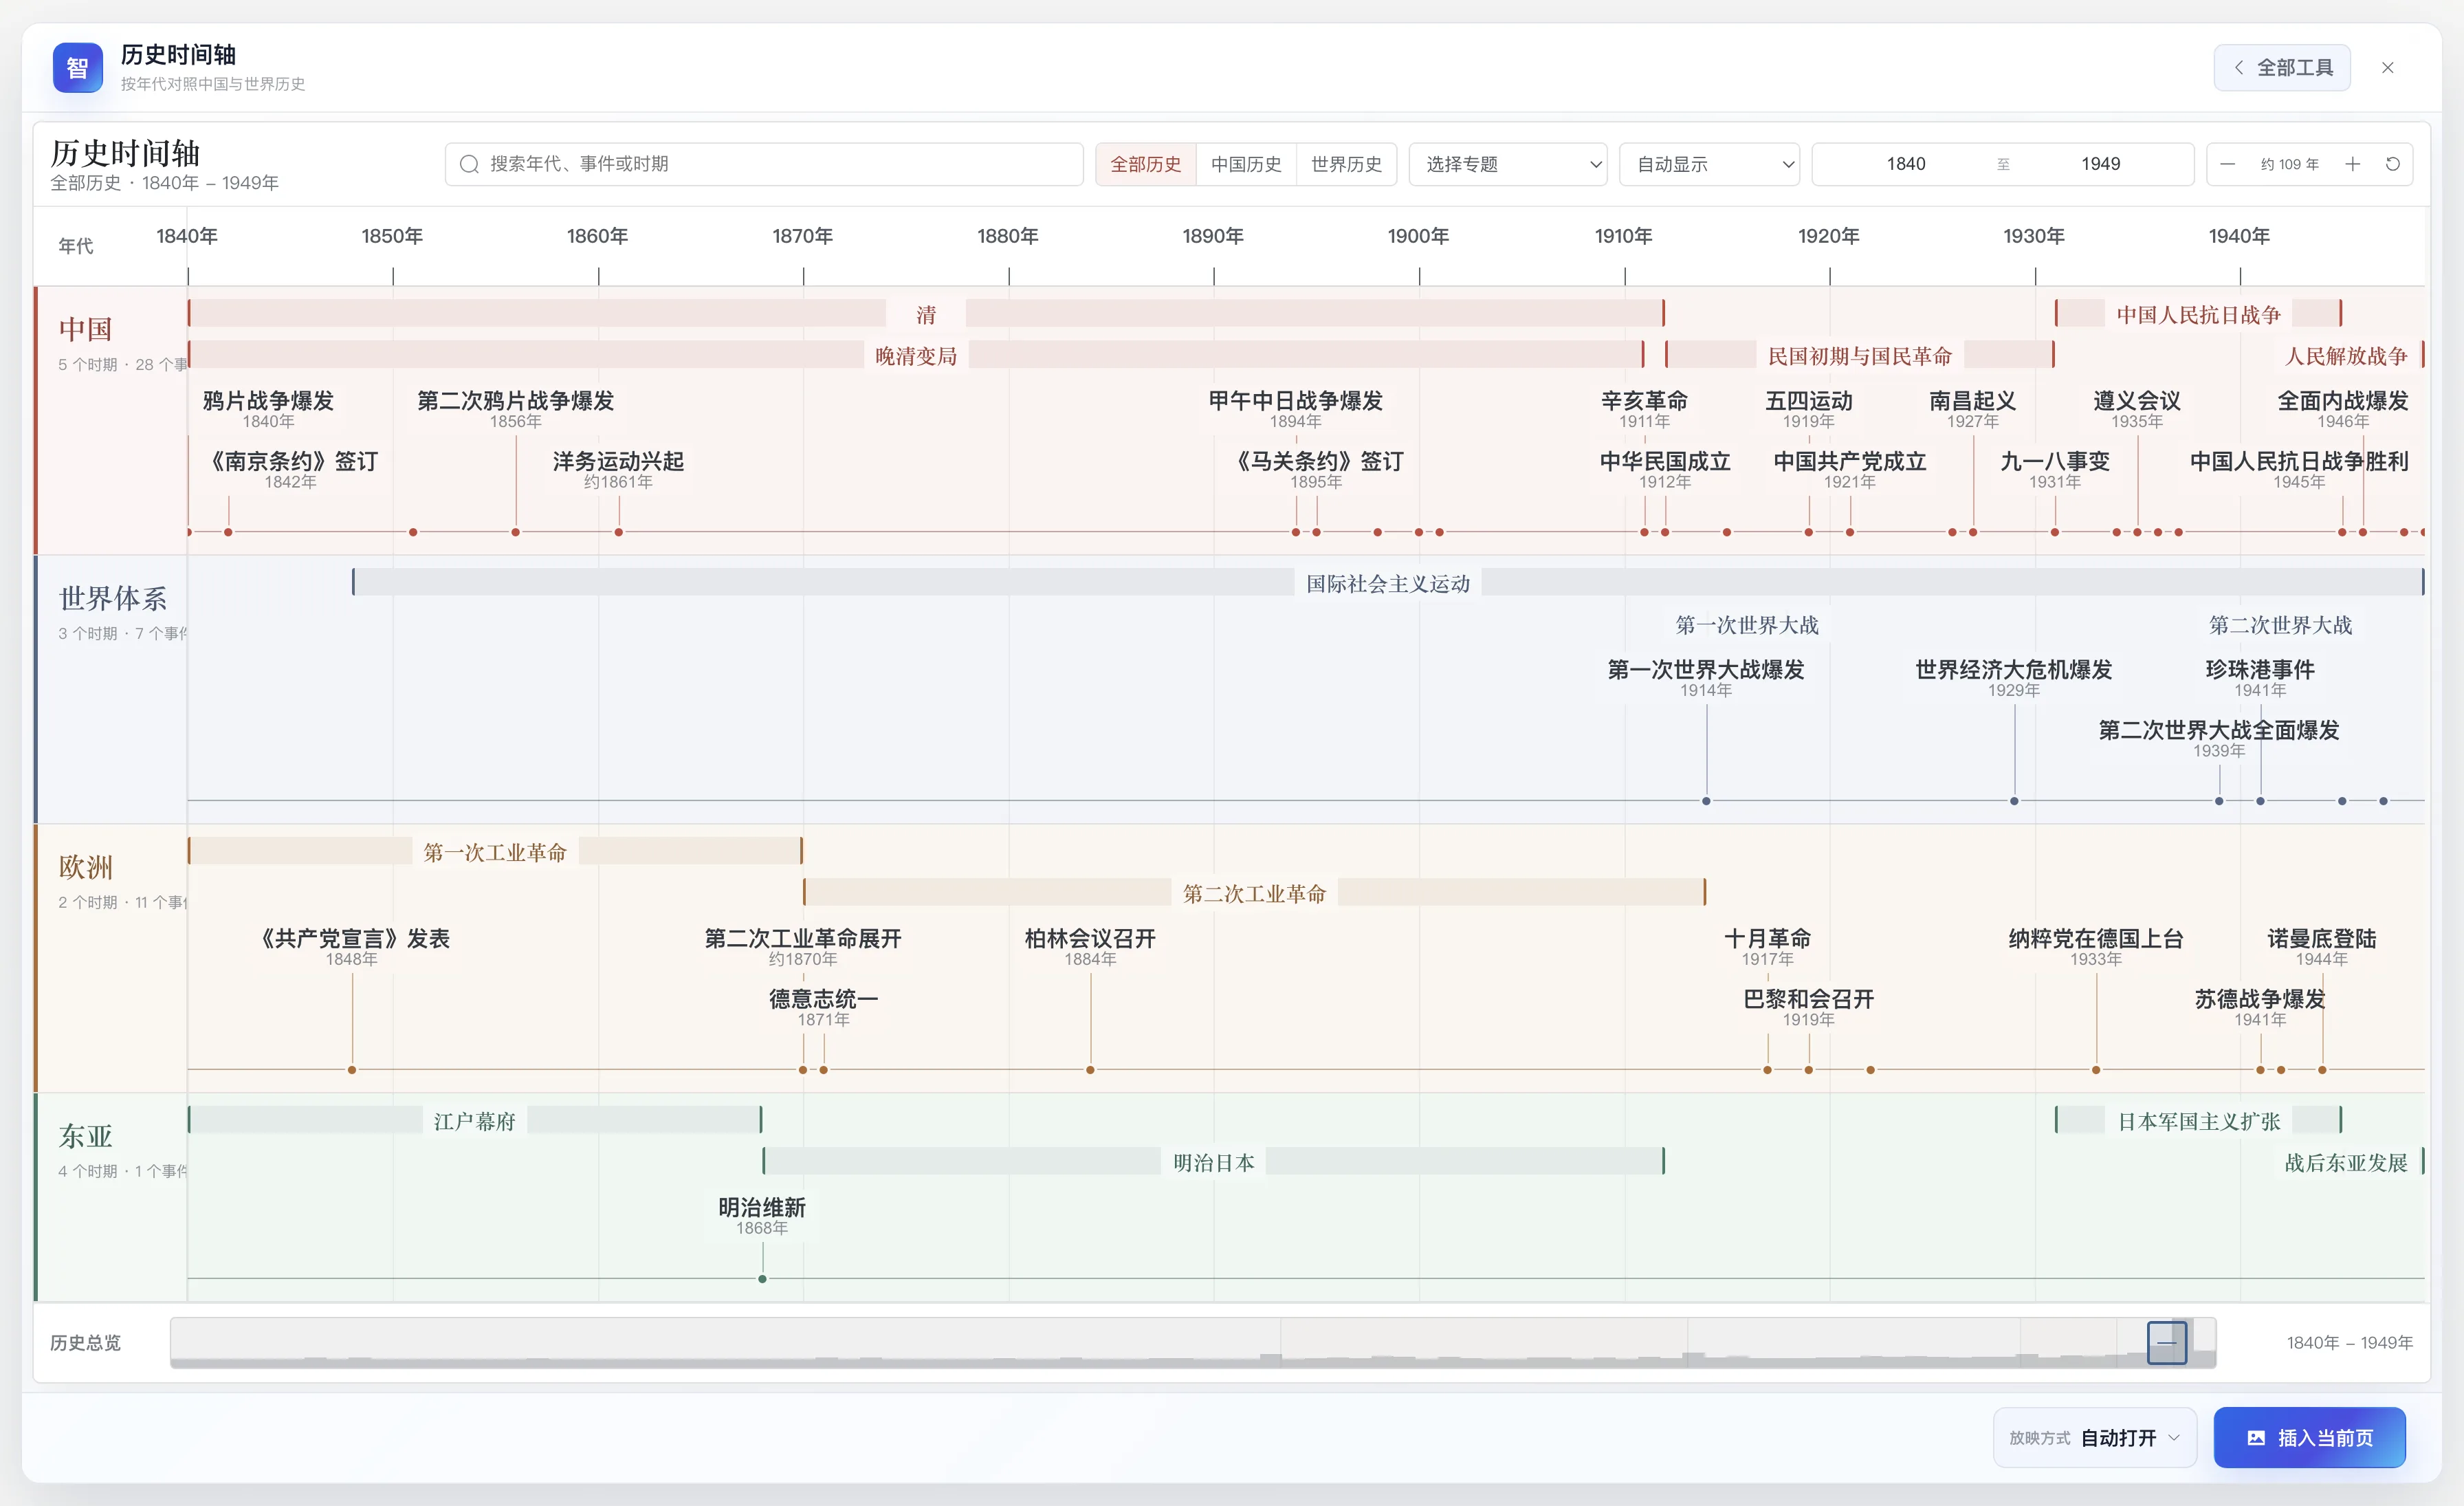Click the 插入当前页 button
The height and width of the screenshot is (1506, 2464).
[2309, 1438]
